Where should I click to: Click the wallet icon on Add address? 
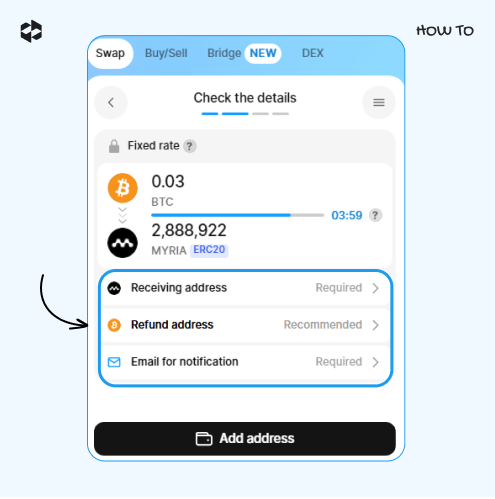pyautogui.click(x=204, y=438)
